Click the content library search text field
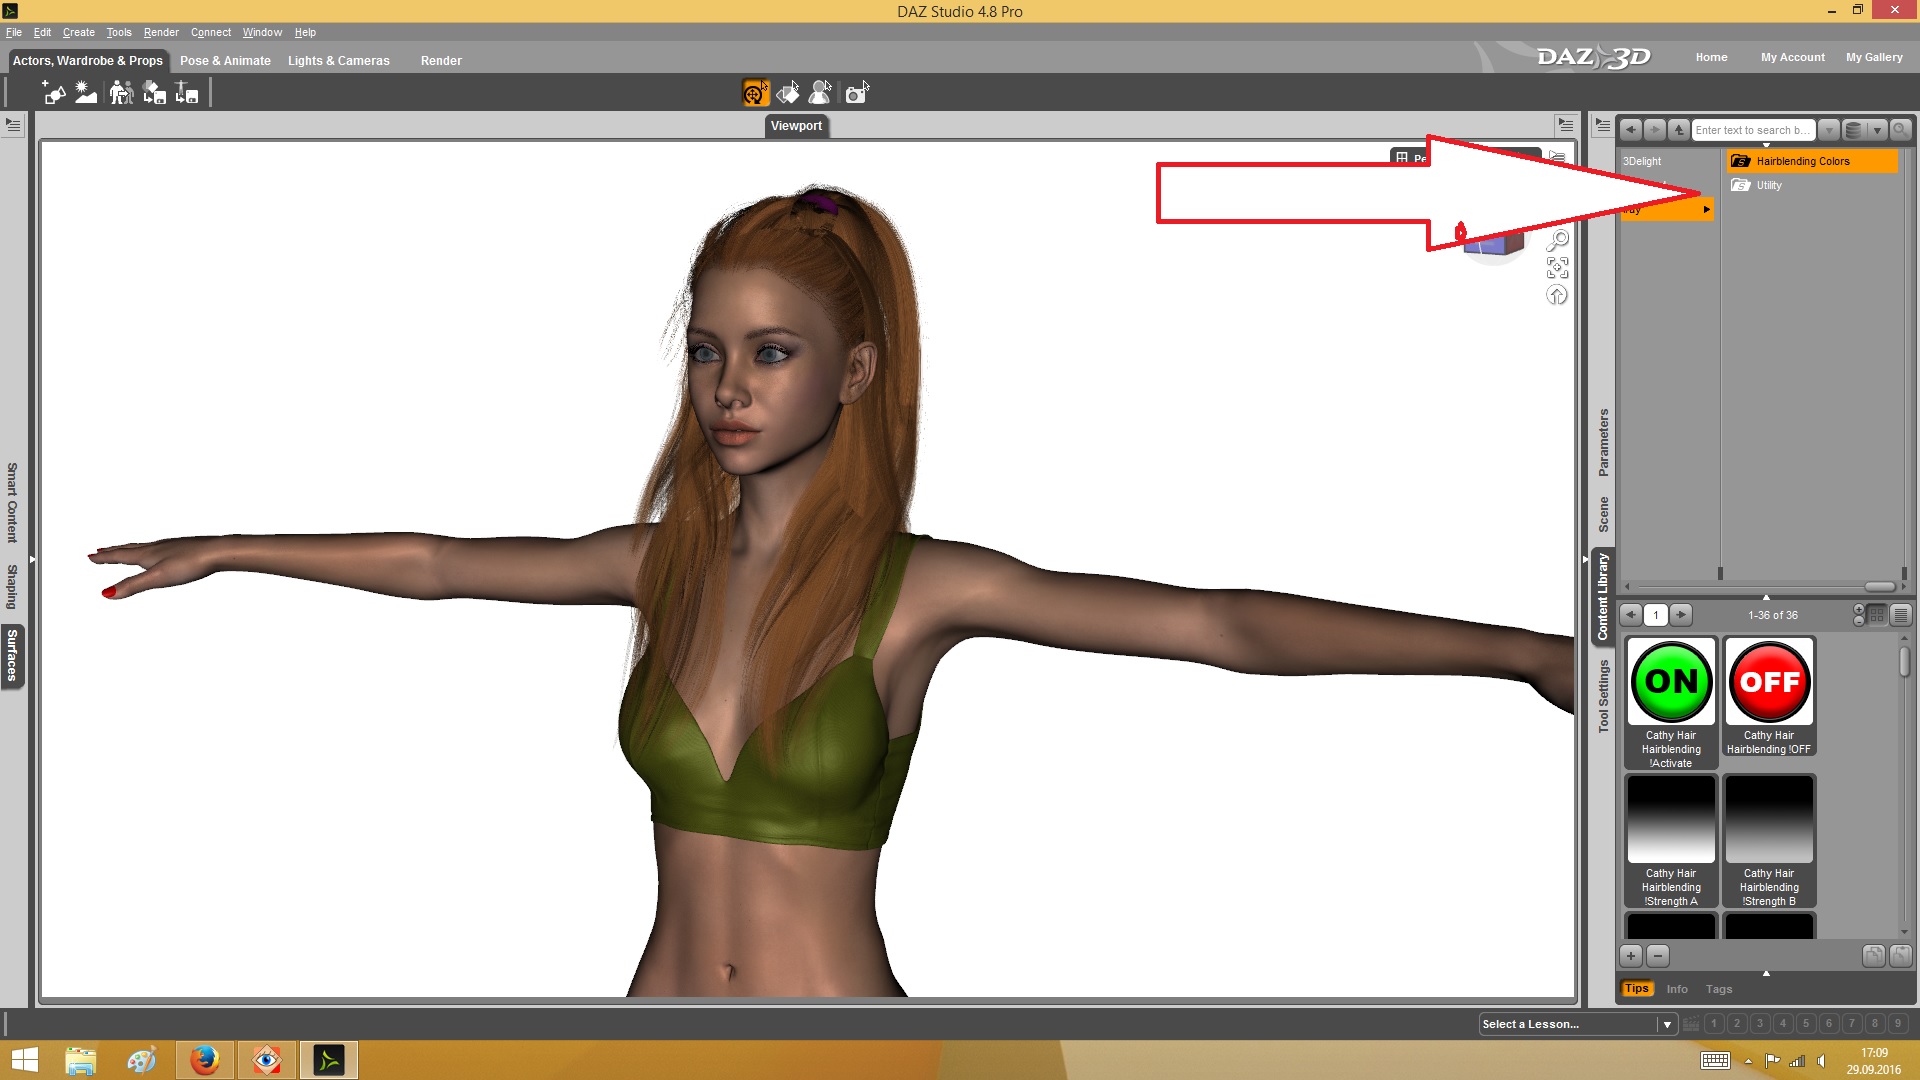Image resolution: width=1920 pixels, height=1080 pixels. 1752,130
